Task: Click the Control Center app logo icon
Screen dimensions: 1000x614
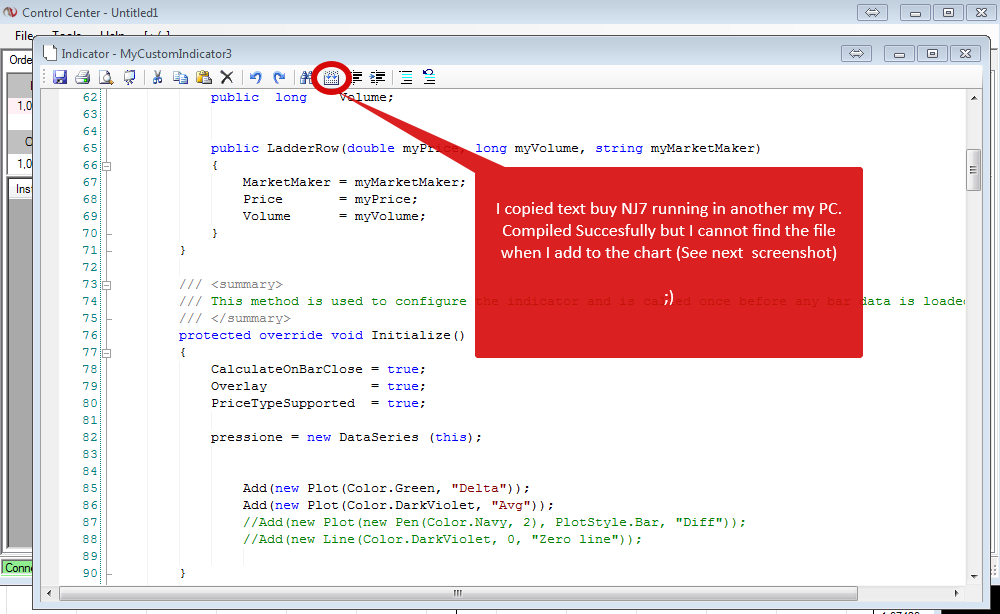Action: (x=10, y=12)
